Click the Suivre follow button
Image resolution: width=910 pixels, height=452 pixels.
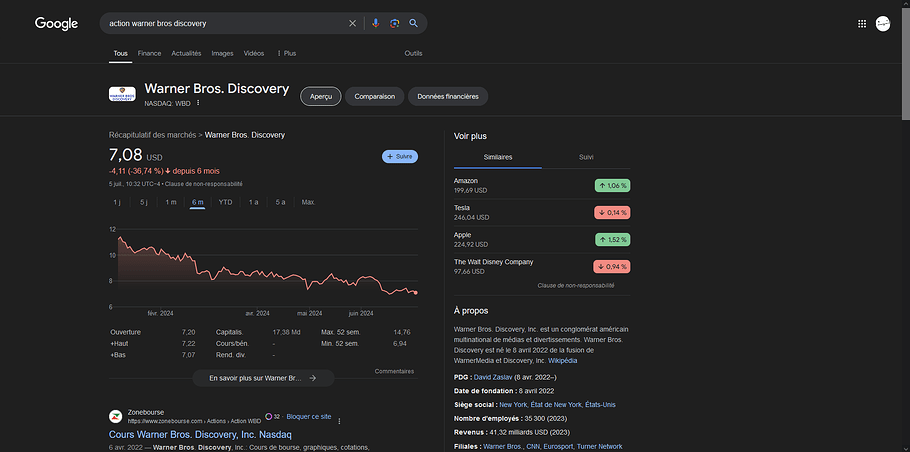[x=400, y=157]
